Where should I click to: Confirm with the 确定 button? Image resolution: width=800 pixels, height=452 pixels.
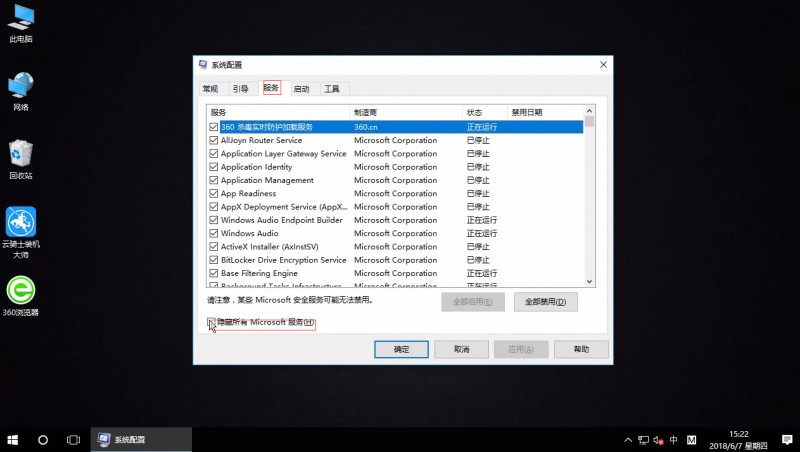(x=401, y=349)
